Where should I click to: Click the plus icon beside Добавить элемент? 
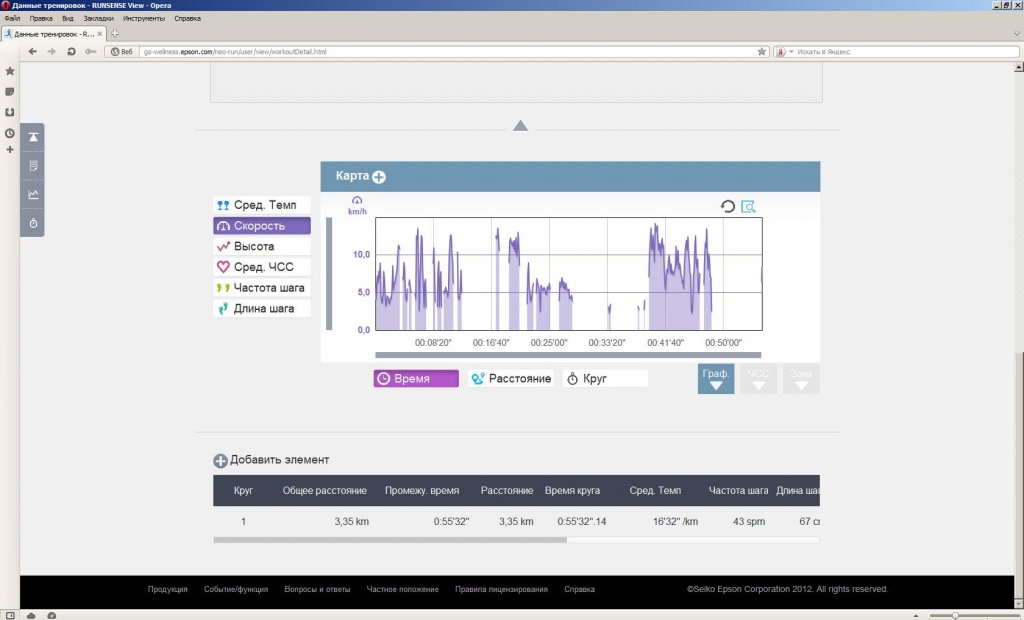tap(220, 461)
